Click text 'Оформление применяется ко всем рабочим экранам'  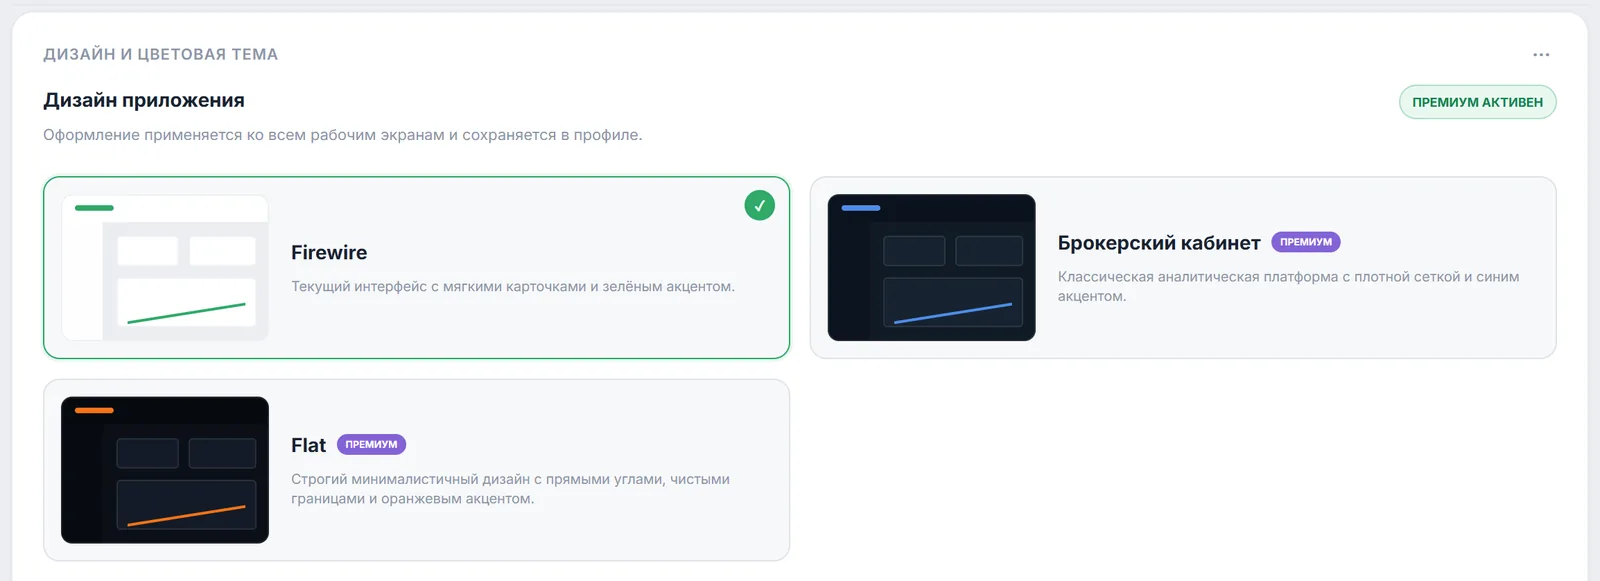click(244, 135)
